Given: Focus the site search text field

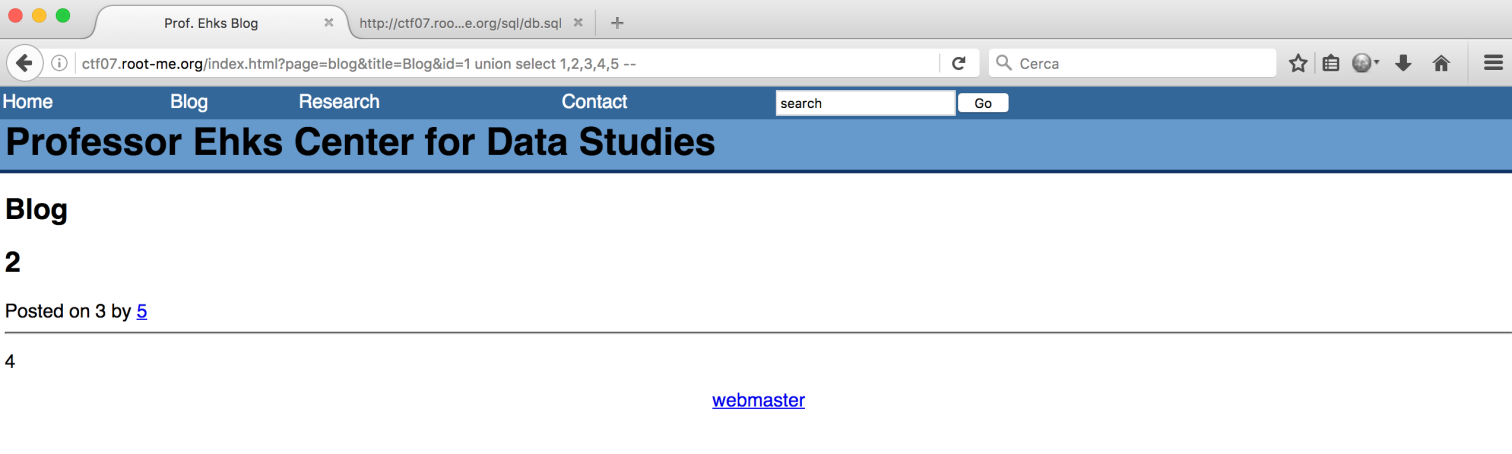Looking at the screenshot, I should pyautogui.click(x=866, y=103).
